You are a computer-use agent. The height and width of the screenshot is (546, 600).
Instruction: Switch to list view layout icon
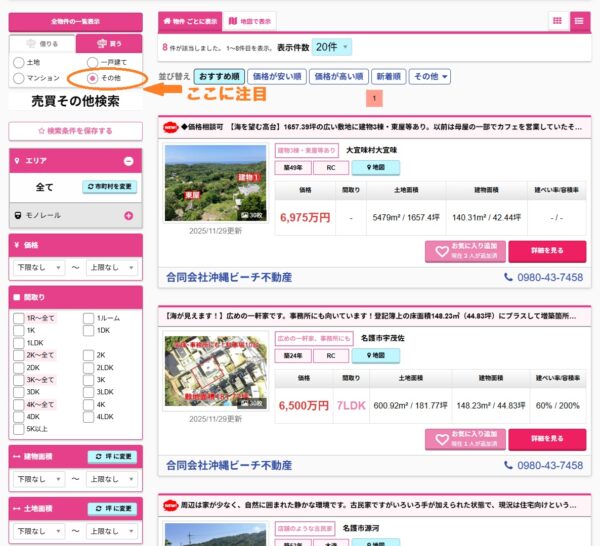(579, 21)
